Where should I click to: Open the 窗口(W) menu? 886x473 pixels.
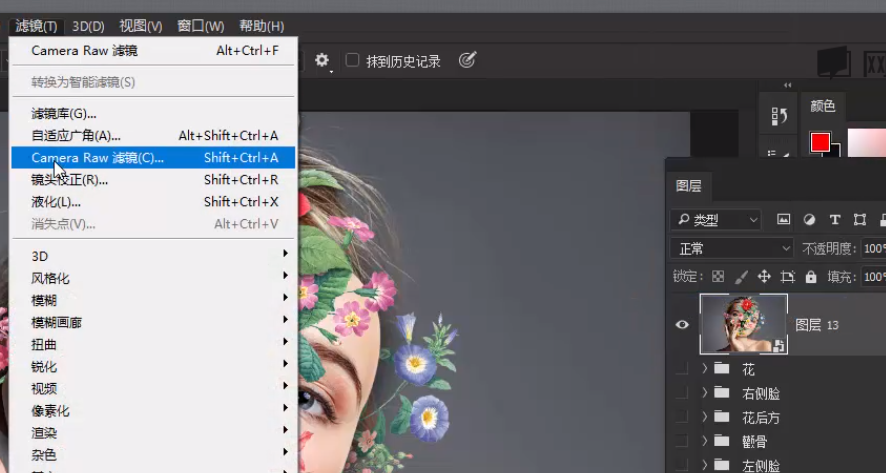[x=201, y=26]
